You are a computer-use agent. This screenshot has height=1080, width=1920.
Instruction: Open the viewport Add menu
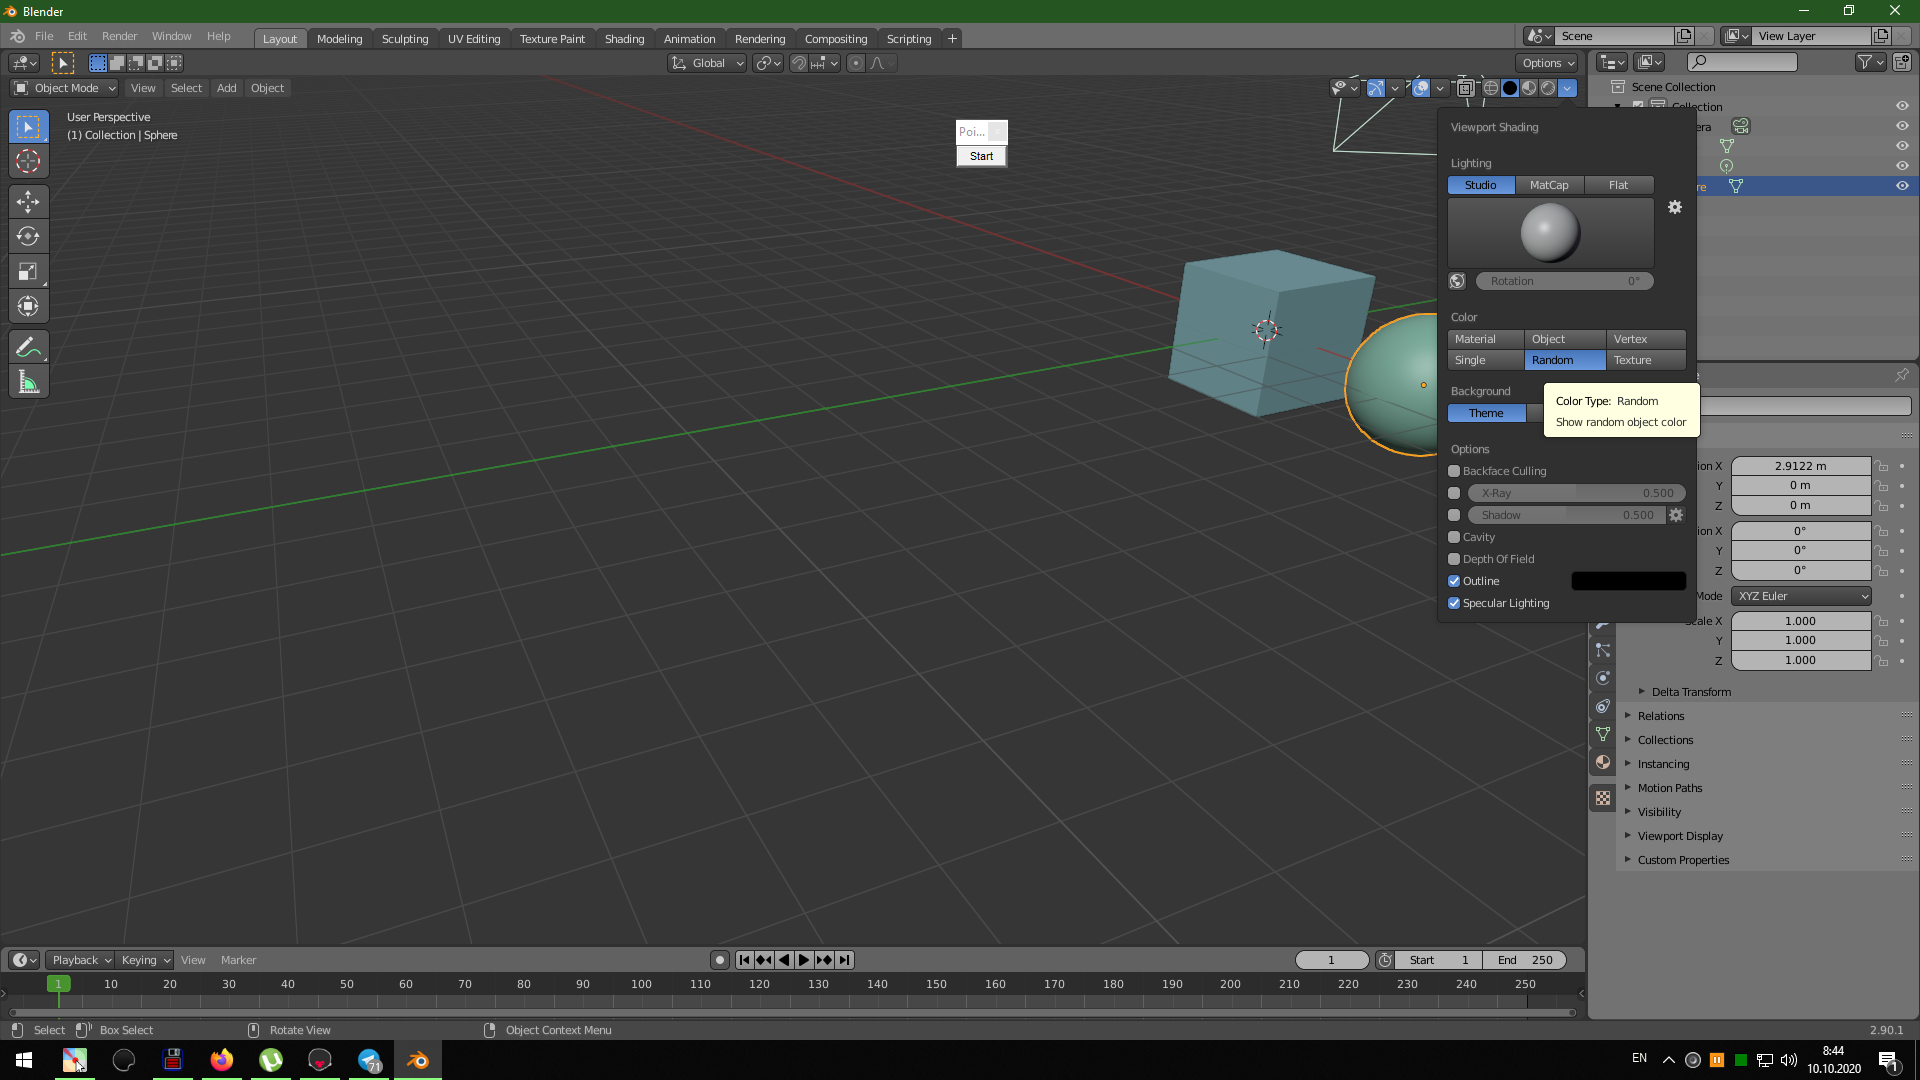pyautogui.click(x=227, y=88)
